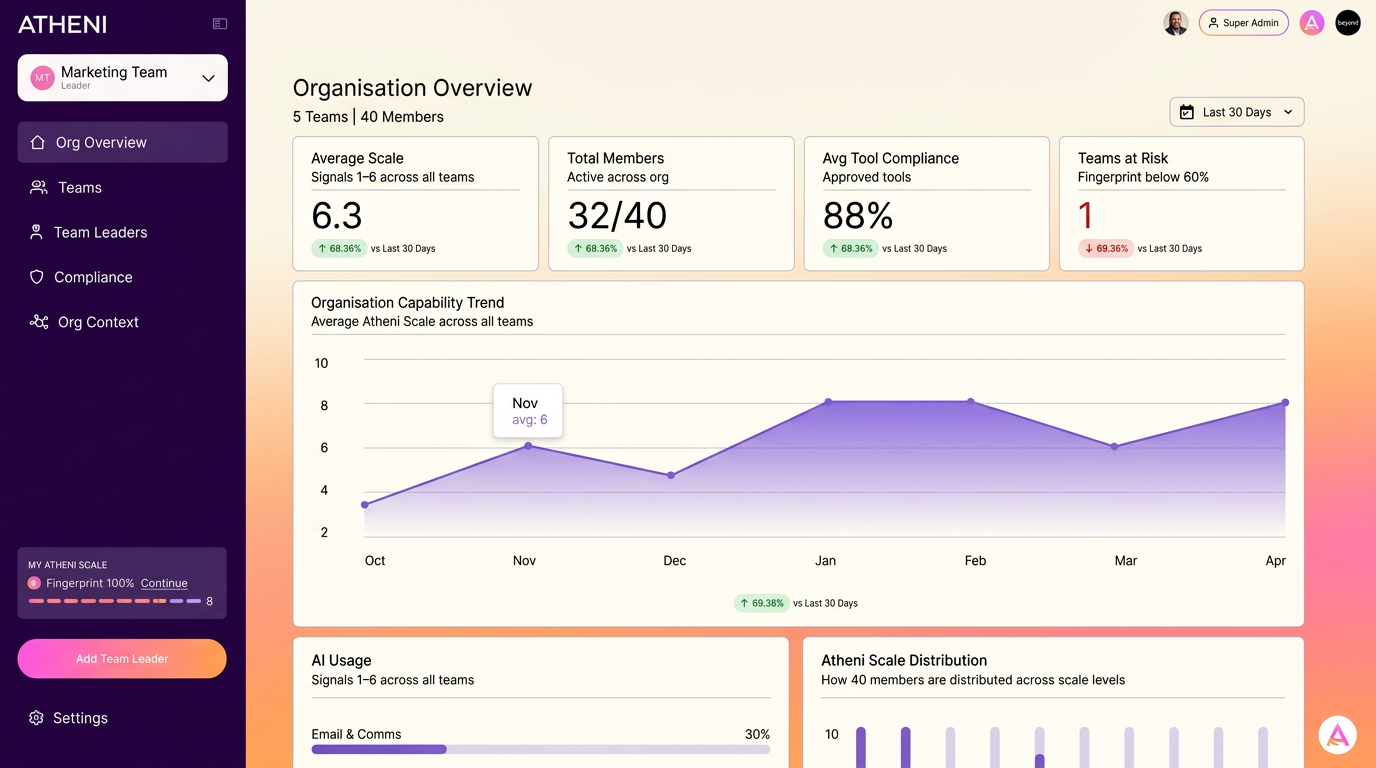Click the ATHENI logo
Image resolution: width=1376 pixels, height=768 pixels.
coord(62,25)
